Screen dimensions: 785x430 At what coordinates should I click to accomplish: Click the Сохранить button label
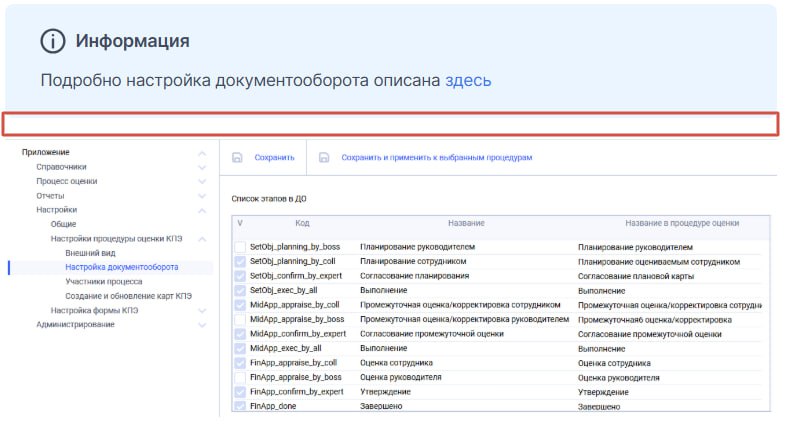pyautogui.click(x=274, y=158)
